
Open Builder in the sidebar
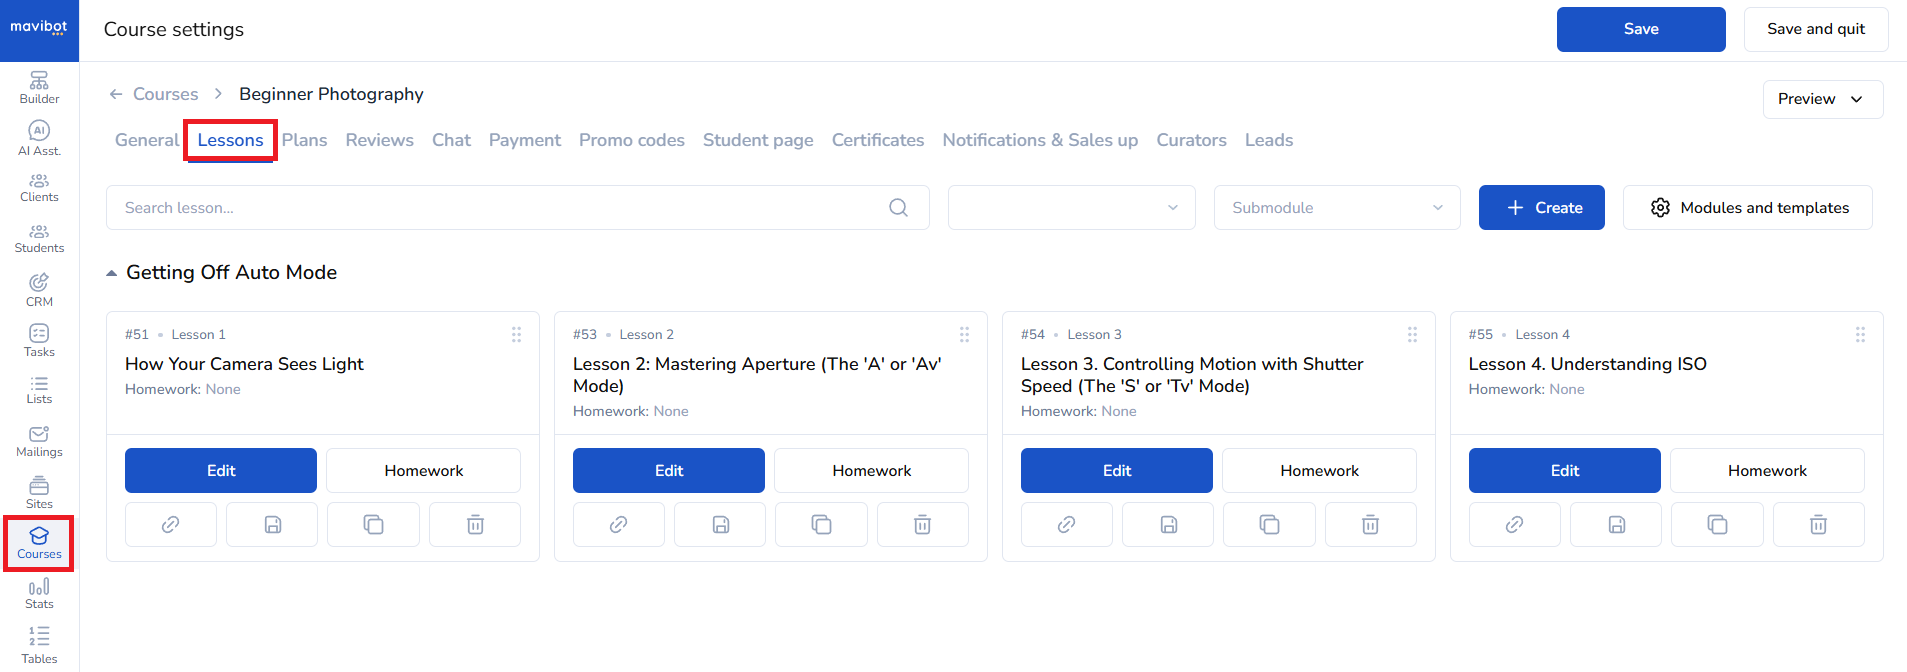(39, 87)
